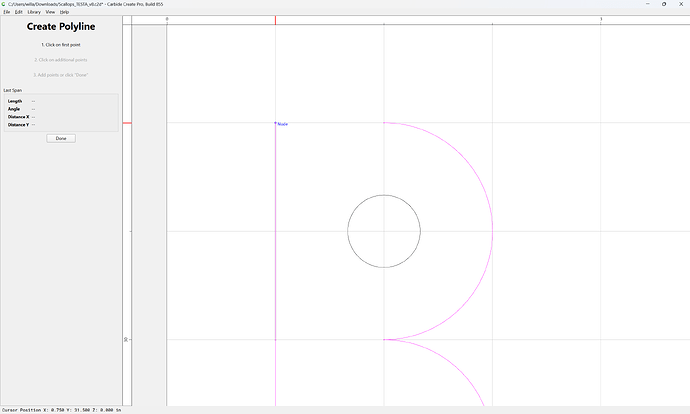This screenshot has width=690, height=414.
Task: Click the Length label in Last Span
Action: click(15, 101)
